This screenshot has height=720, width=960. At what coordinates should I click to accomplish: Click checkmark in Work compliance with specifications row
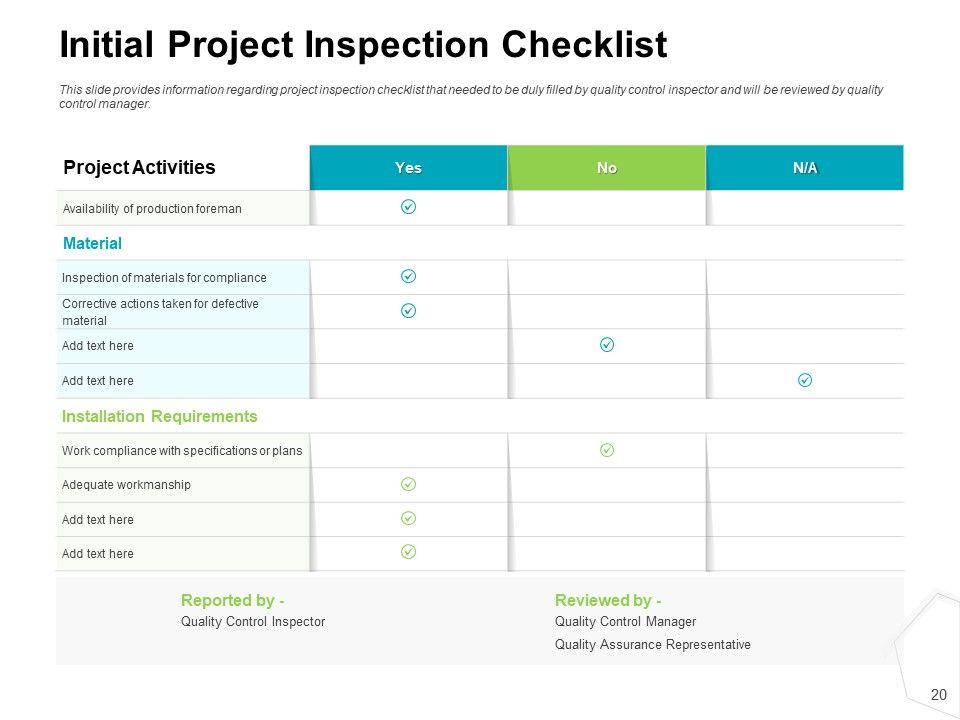pyautogui.click(x=607, y=450)
